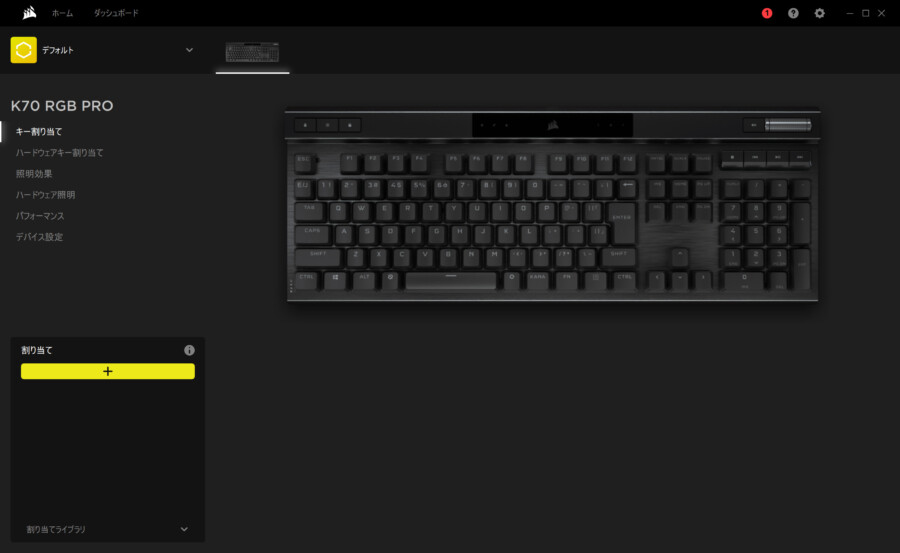
Task: Open the ダッシュボード menu
Action: pos(117,13)
